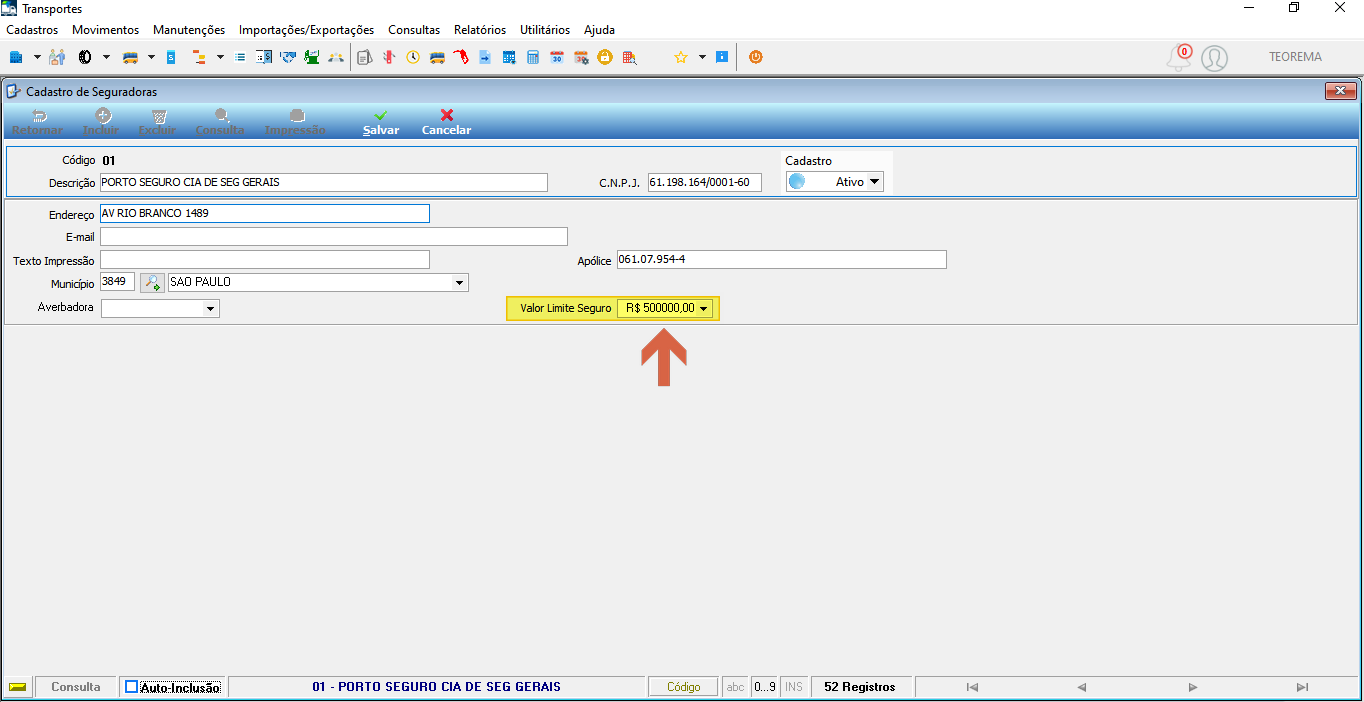Image resolution: width=1364 pixels, height=702 pixels.
Task: Click the tire icon in toolbar
Action: (85, 57)
